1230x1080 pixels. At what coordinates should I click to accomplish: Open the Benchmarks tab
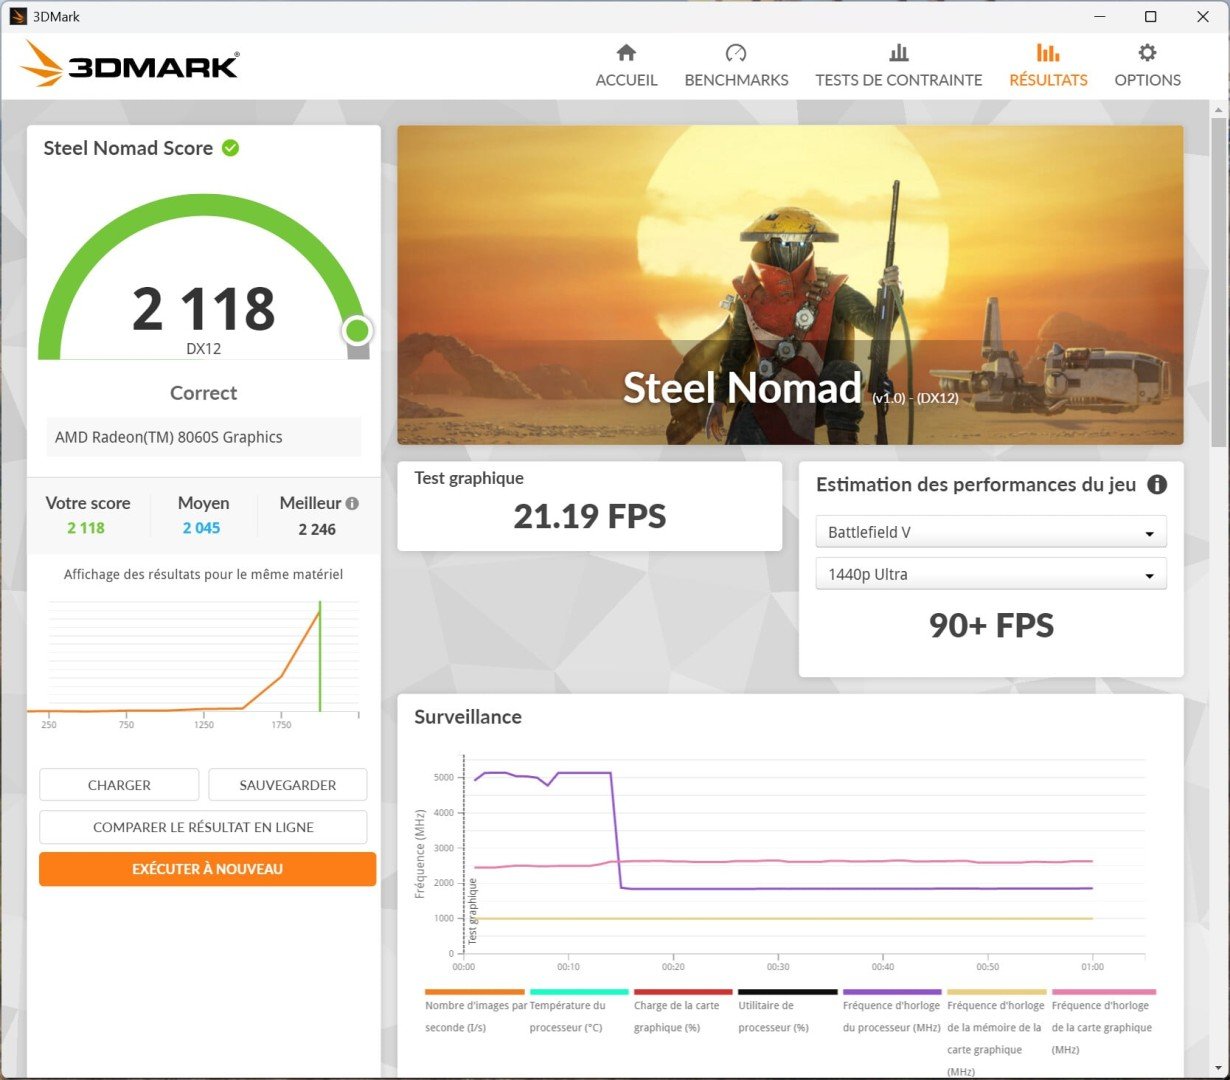(736, 66)
